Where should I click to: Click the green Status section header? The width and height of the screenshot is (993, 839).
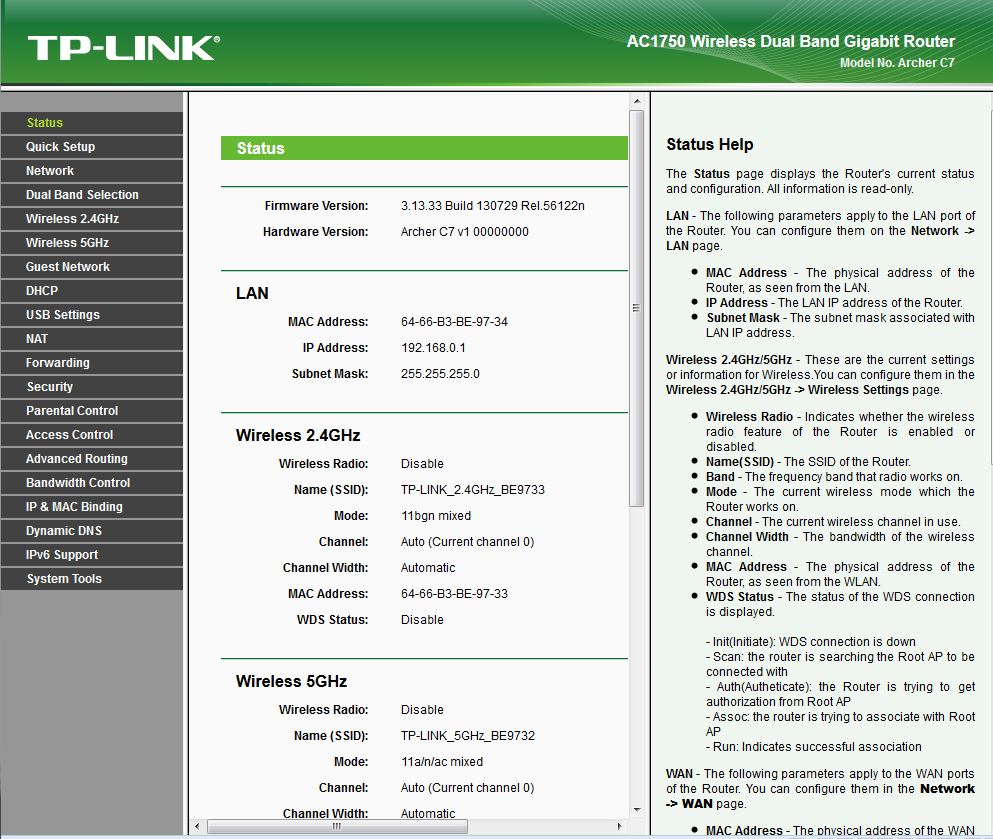[x=424, y=148]
